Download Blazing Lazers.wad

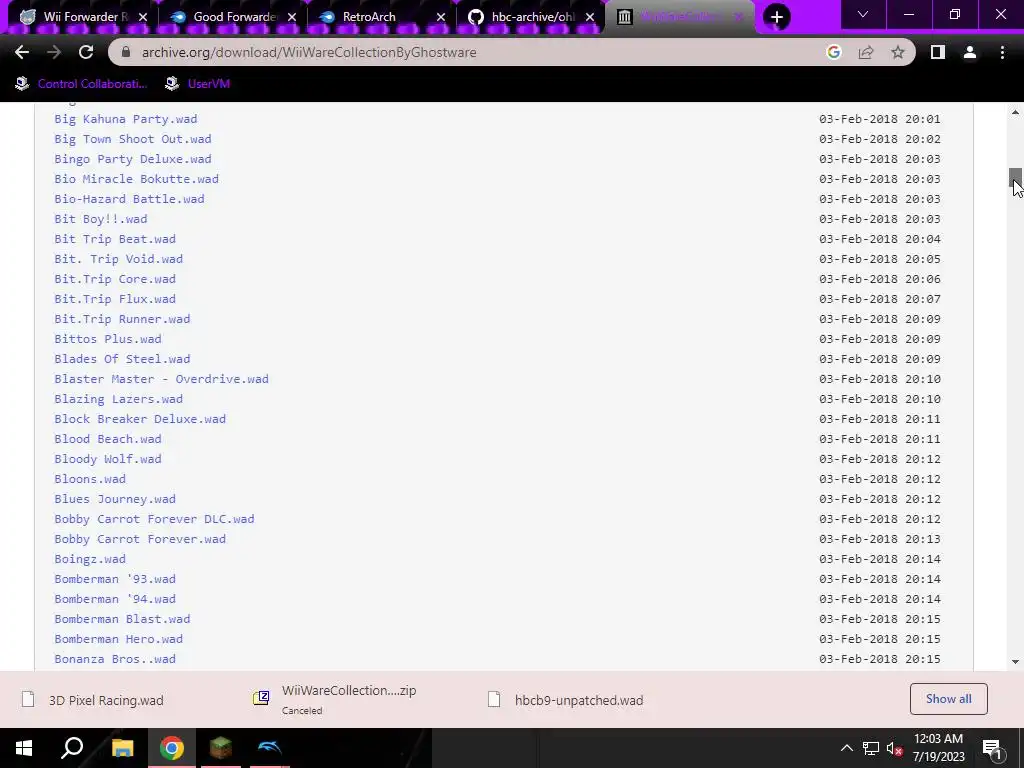pyautogui.click(x=118, y=399)
